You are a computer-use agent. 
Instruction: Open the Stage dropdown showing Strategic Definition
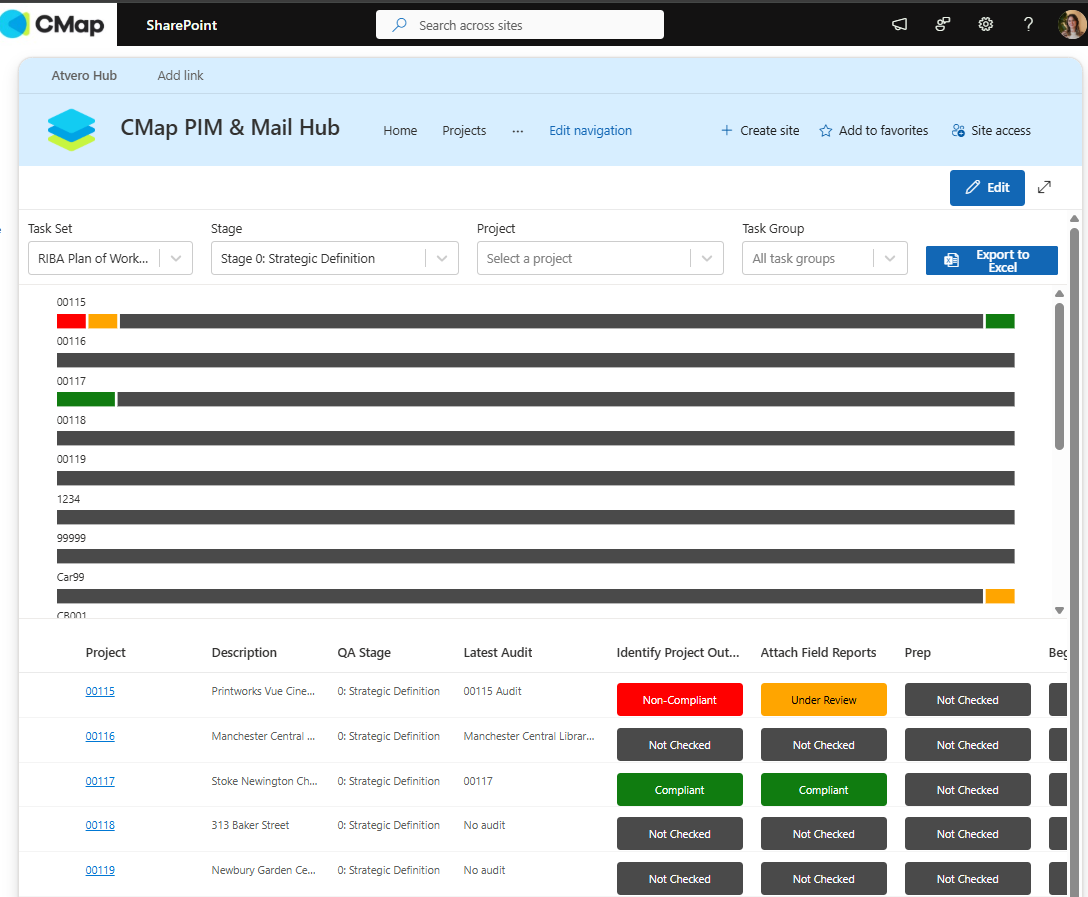coord(334,258)
